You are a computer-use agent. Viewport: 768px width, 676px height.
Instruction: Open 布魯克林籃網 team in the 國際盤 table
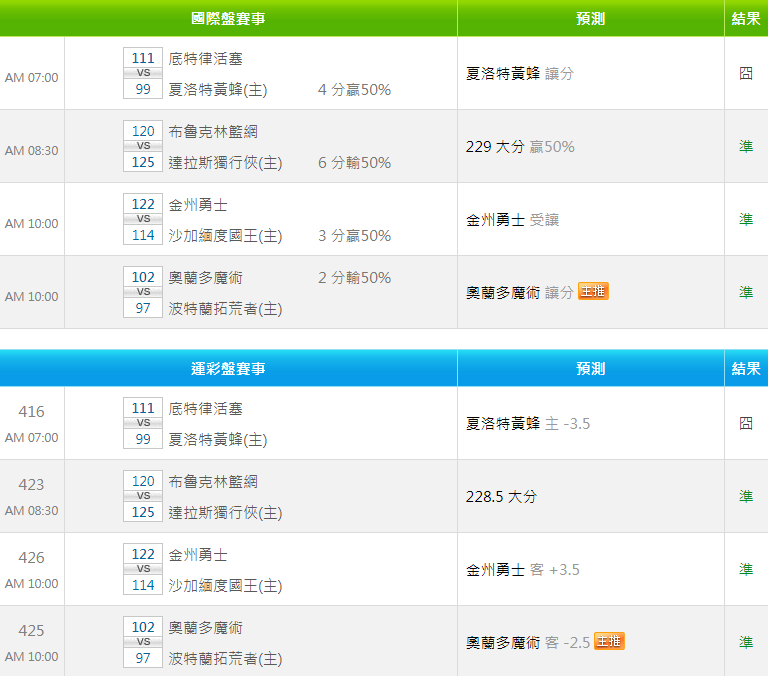click(213, 132)
